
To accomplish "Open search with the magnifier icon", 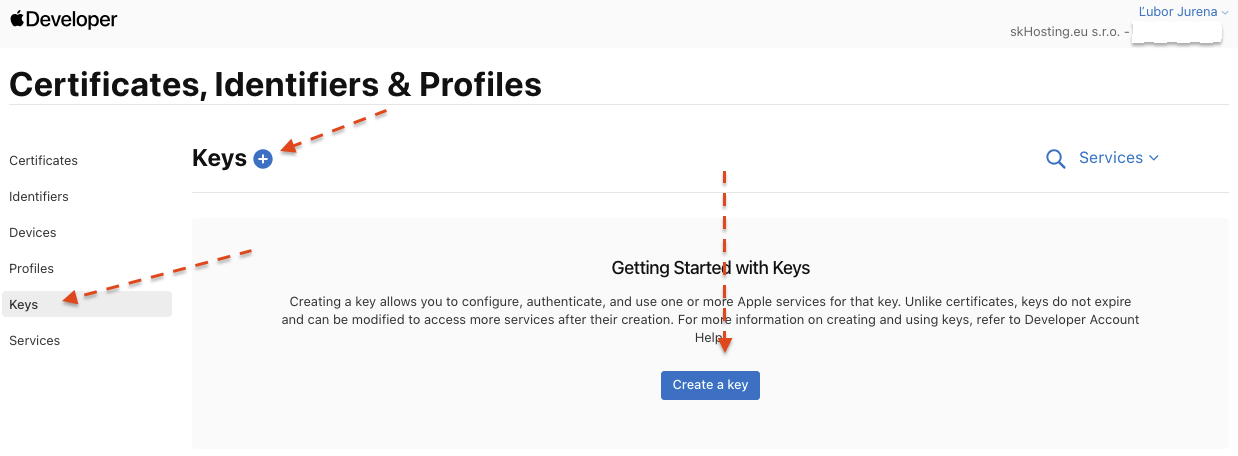I will [1055, 159].
